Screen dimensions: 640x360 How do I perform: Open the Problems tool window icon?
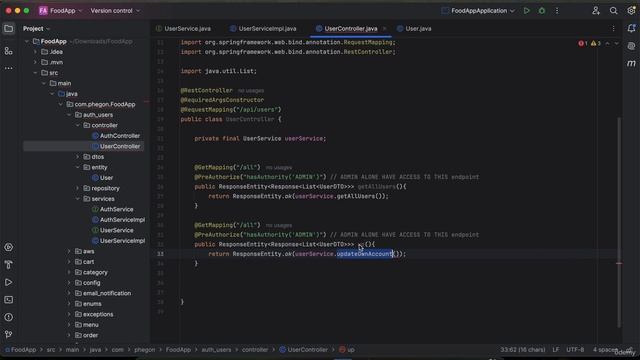(x=8, y=317)
